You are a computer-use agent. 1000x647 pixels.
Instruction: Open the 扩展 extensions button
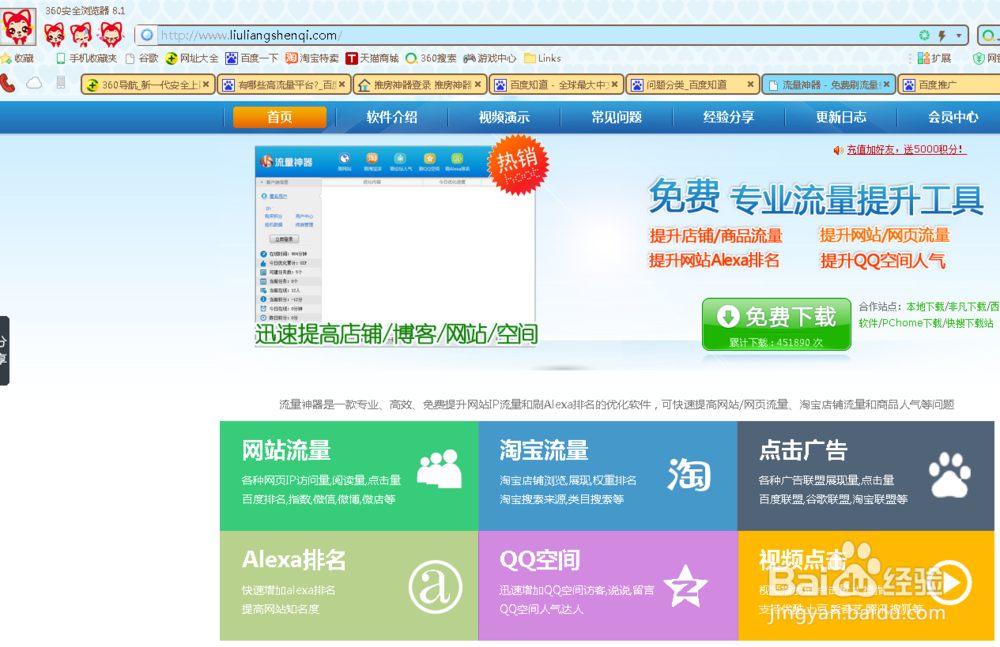point(934,58)
